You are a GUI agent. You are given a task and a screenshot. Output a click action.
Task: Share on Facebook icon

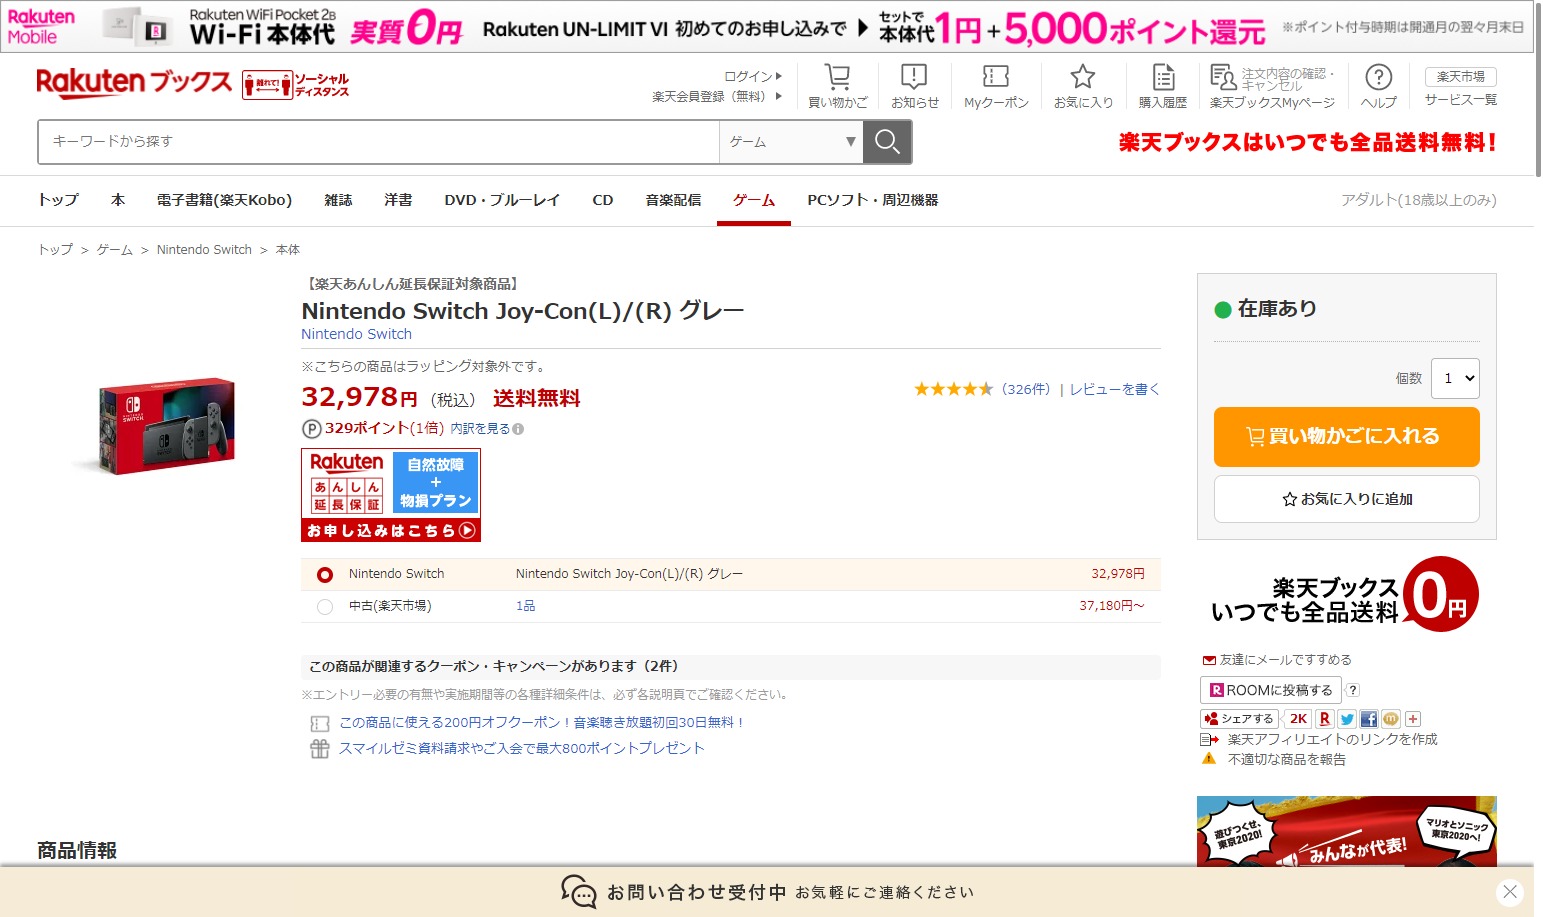(x=1369, y=719)
